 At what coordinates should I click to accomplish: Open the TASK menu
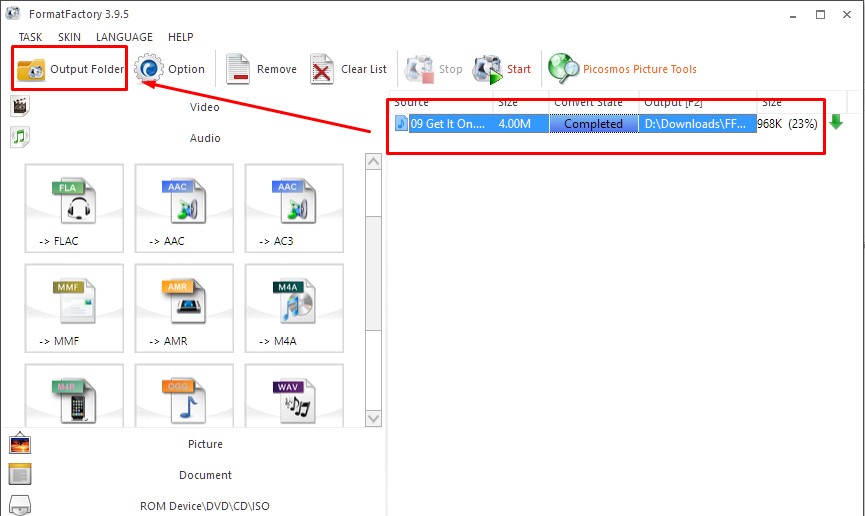(30, 37)
